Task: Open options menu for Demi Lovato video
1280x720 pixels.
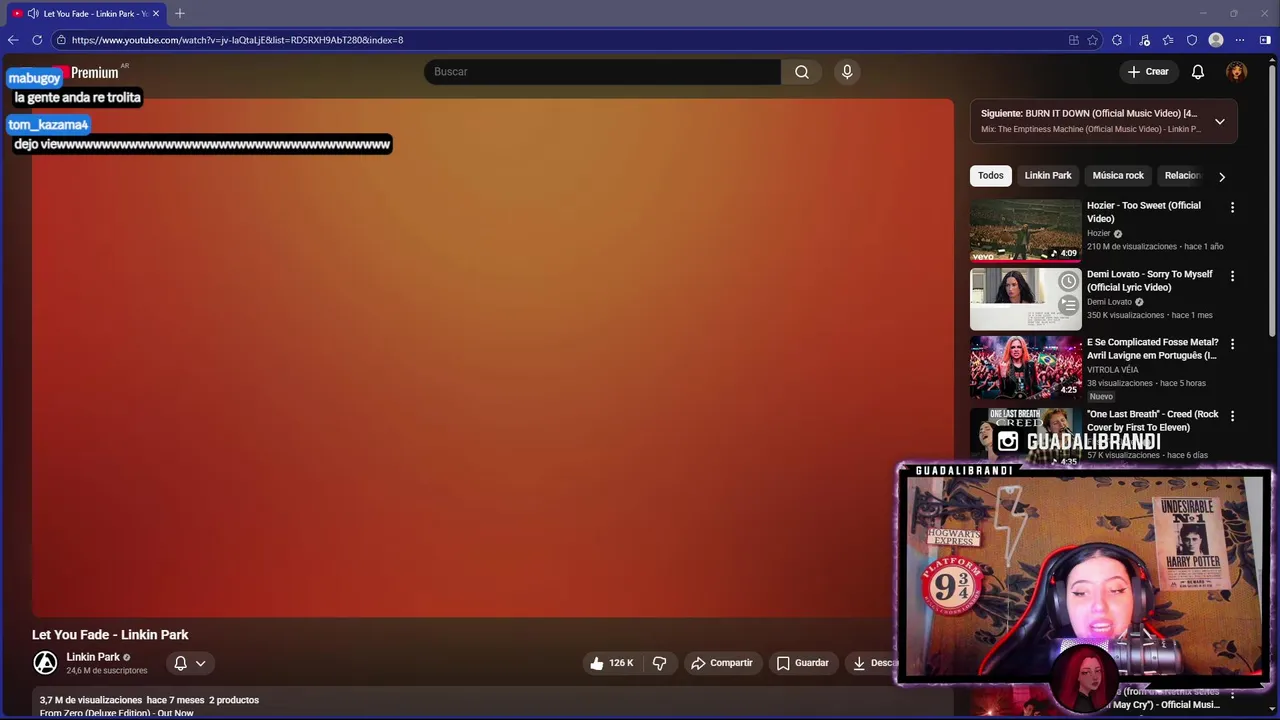Action: pyautogui.click(x=1232, y=276)
